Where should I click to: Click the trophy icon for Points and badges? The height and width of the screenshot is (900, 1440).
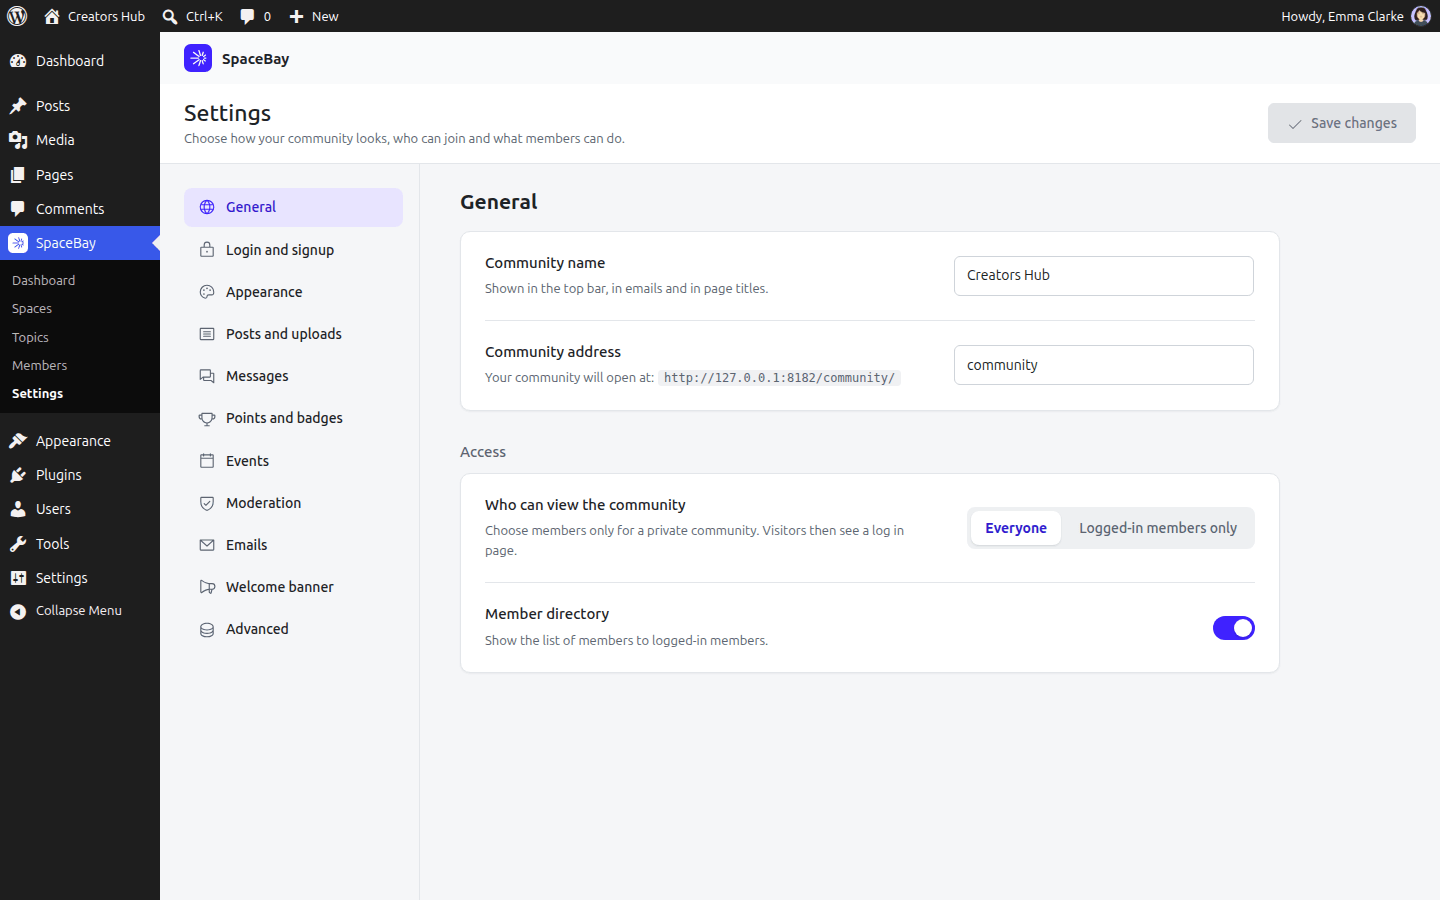207,418
